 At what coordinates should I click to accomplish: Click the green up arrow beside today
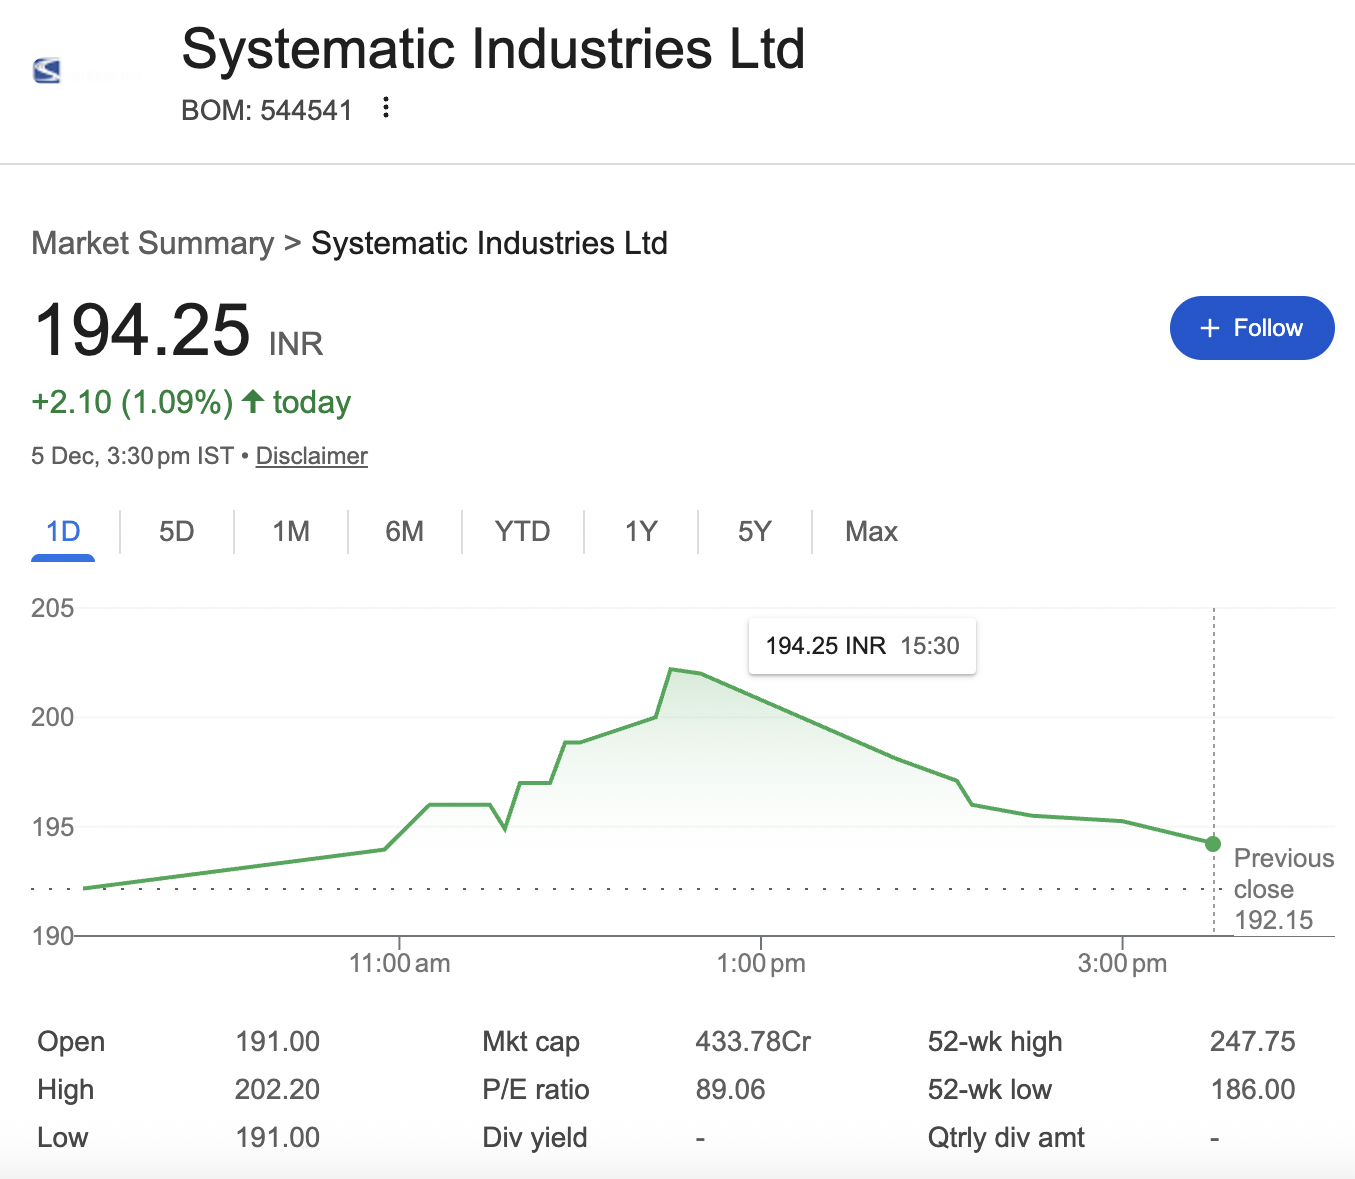[254, 402]
